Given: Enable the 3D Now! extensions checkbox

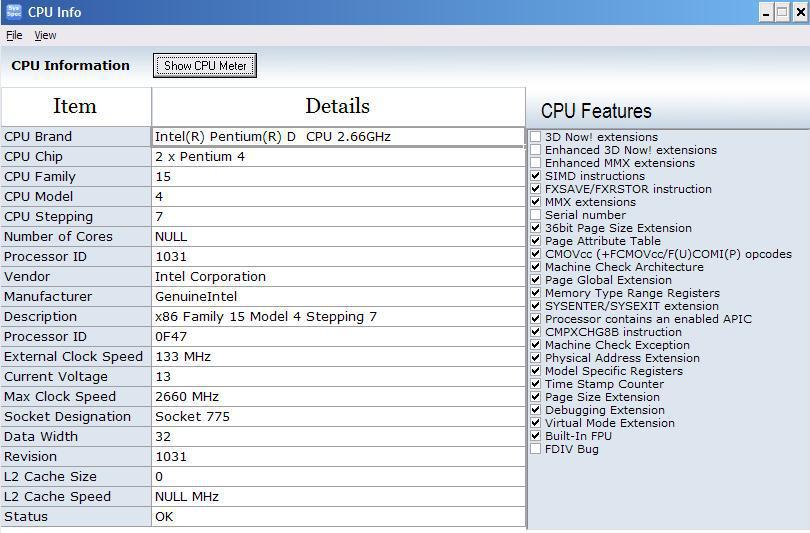Looking at the screenshot, I should point(536,137).
